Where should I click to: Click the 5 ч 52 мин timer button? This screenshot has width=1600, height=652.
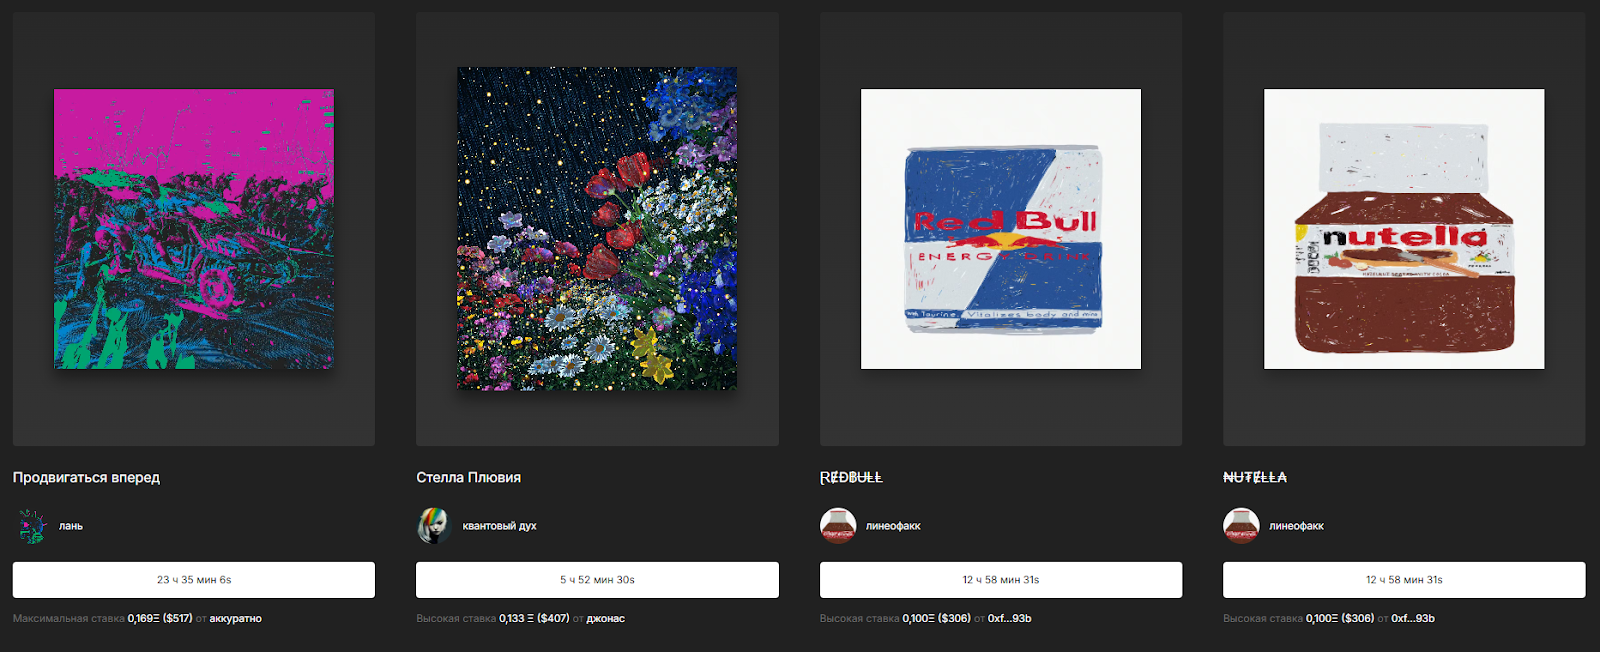click(x=597, y=580)
